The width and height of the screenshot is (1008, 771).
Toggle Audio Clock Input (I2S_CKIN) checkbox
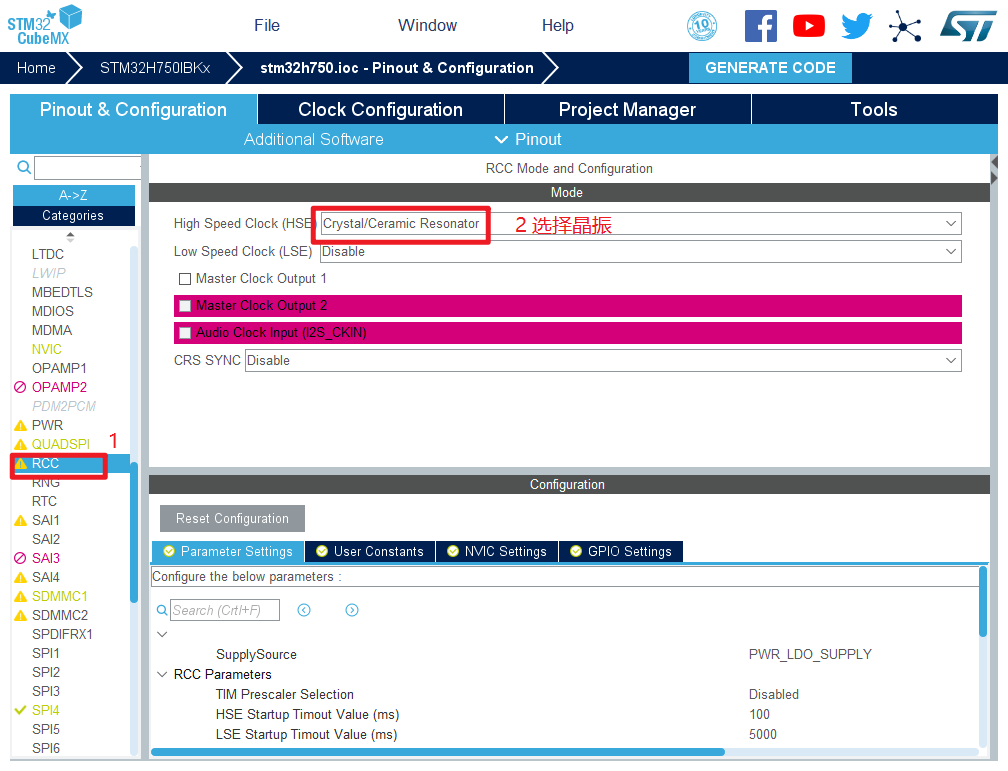pos(184,333)
